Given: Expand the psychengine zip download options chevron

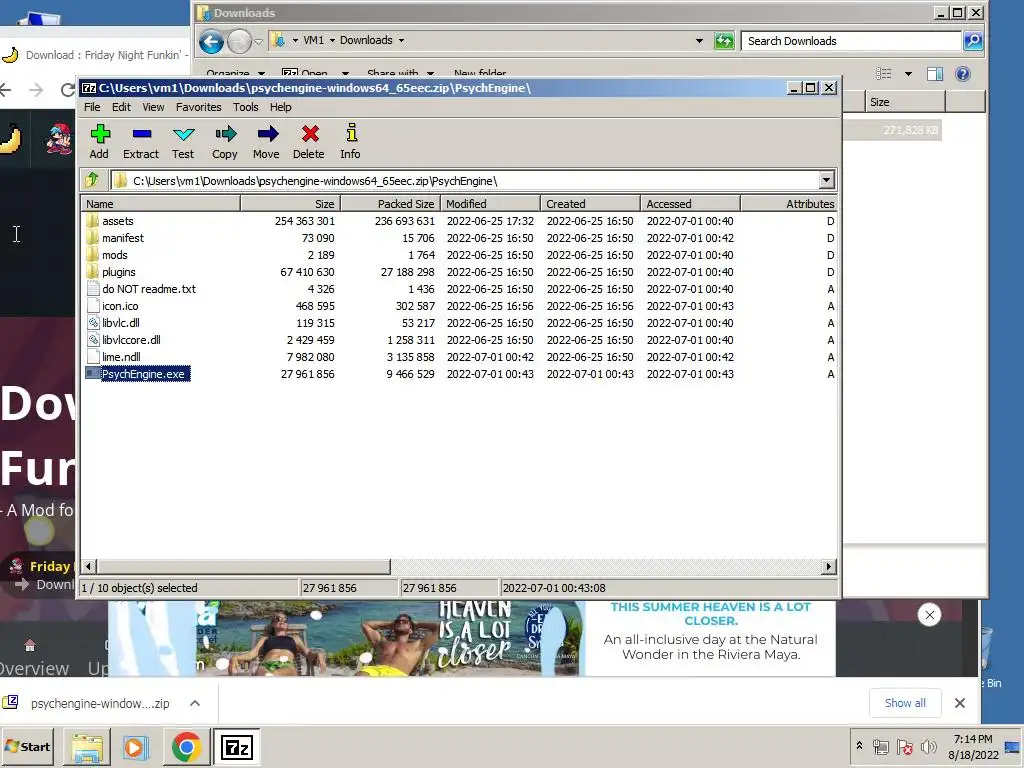Looking at the screenshot, I should (x=195, y=703).
